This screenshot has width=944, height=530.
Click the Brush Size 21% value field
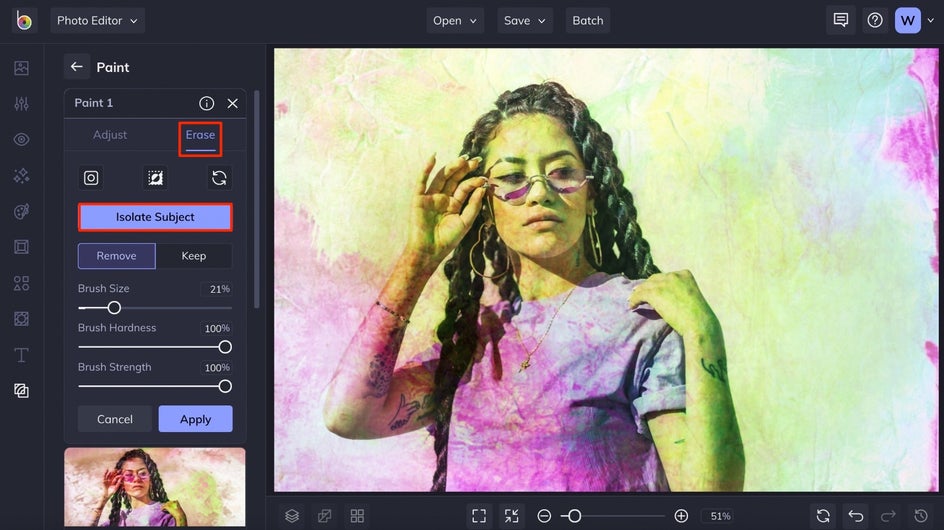(x=217, y=289)
